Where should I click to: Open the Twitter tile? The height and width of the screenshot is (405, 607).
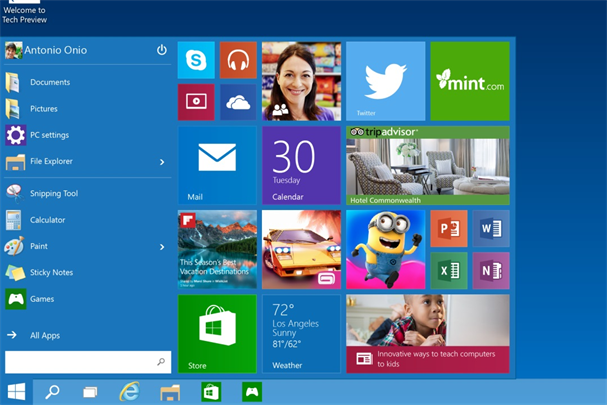coord(386,81)
